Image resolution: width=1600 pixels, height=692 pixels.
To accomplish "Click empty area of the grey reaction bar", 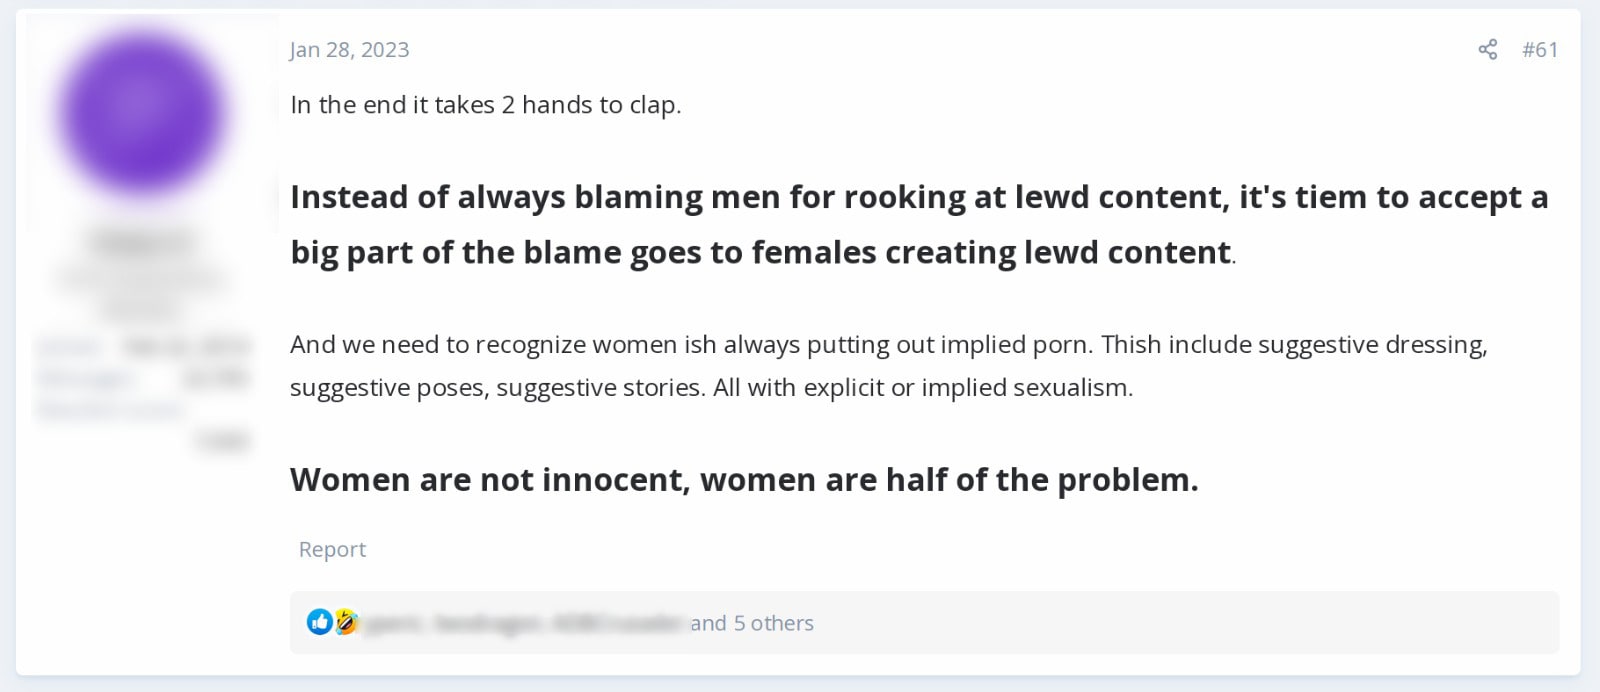I will point(1180,623).
